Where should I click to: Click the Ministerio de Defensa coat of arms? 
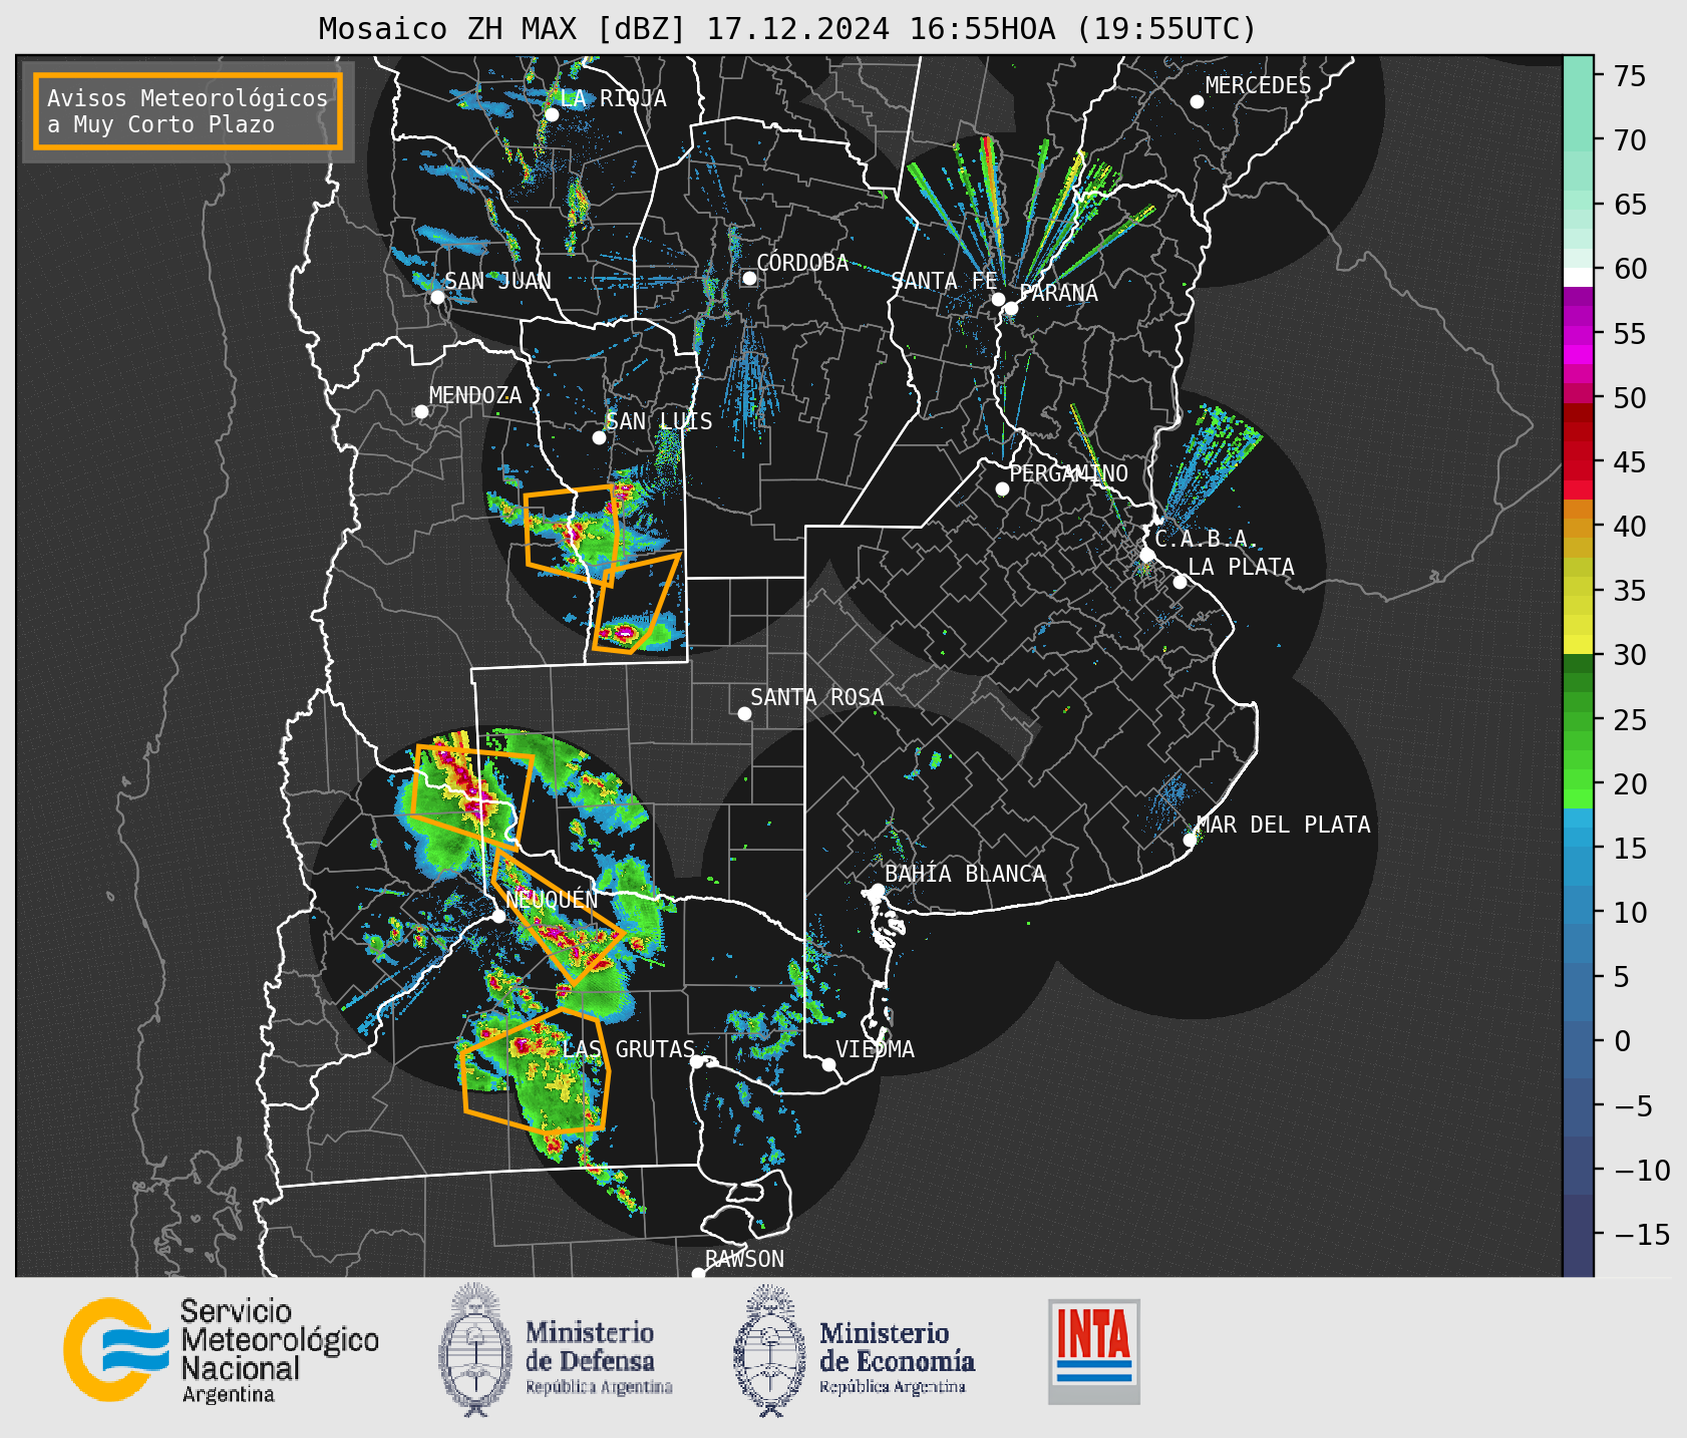[x=475, y=1349]
